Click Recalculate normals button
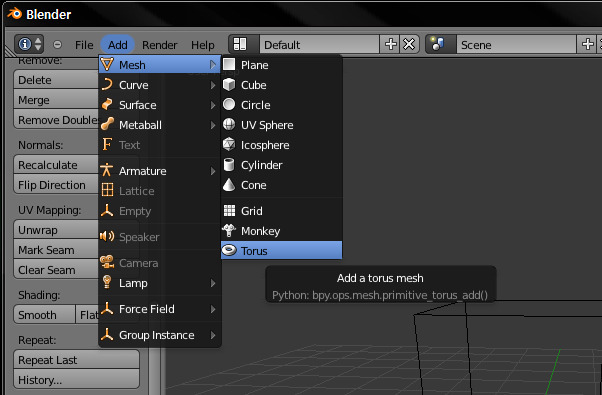The width and height of the screenshot is (602, 395). 56,165
